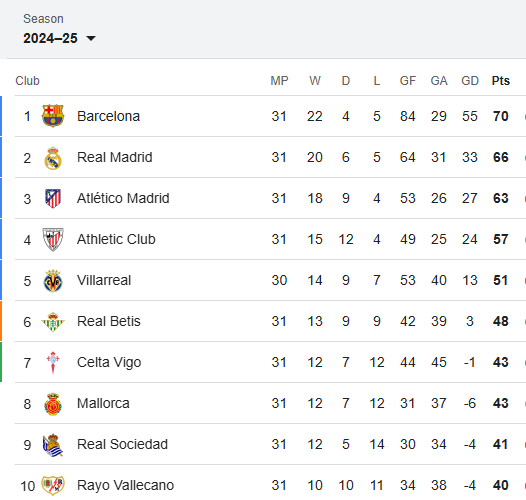This screenshot has width=526, height=500.
Task: Click the Athletic Club crest
Action: [53, 240]
